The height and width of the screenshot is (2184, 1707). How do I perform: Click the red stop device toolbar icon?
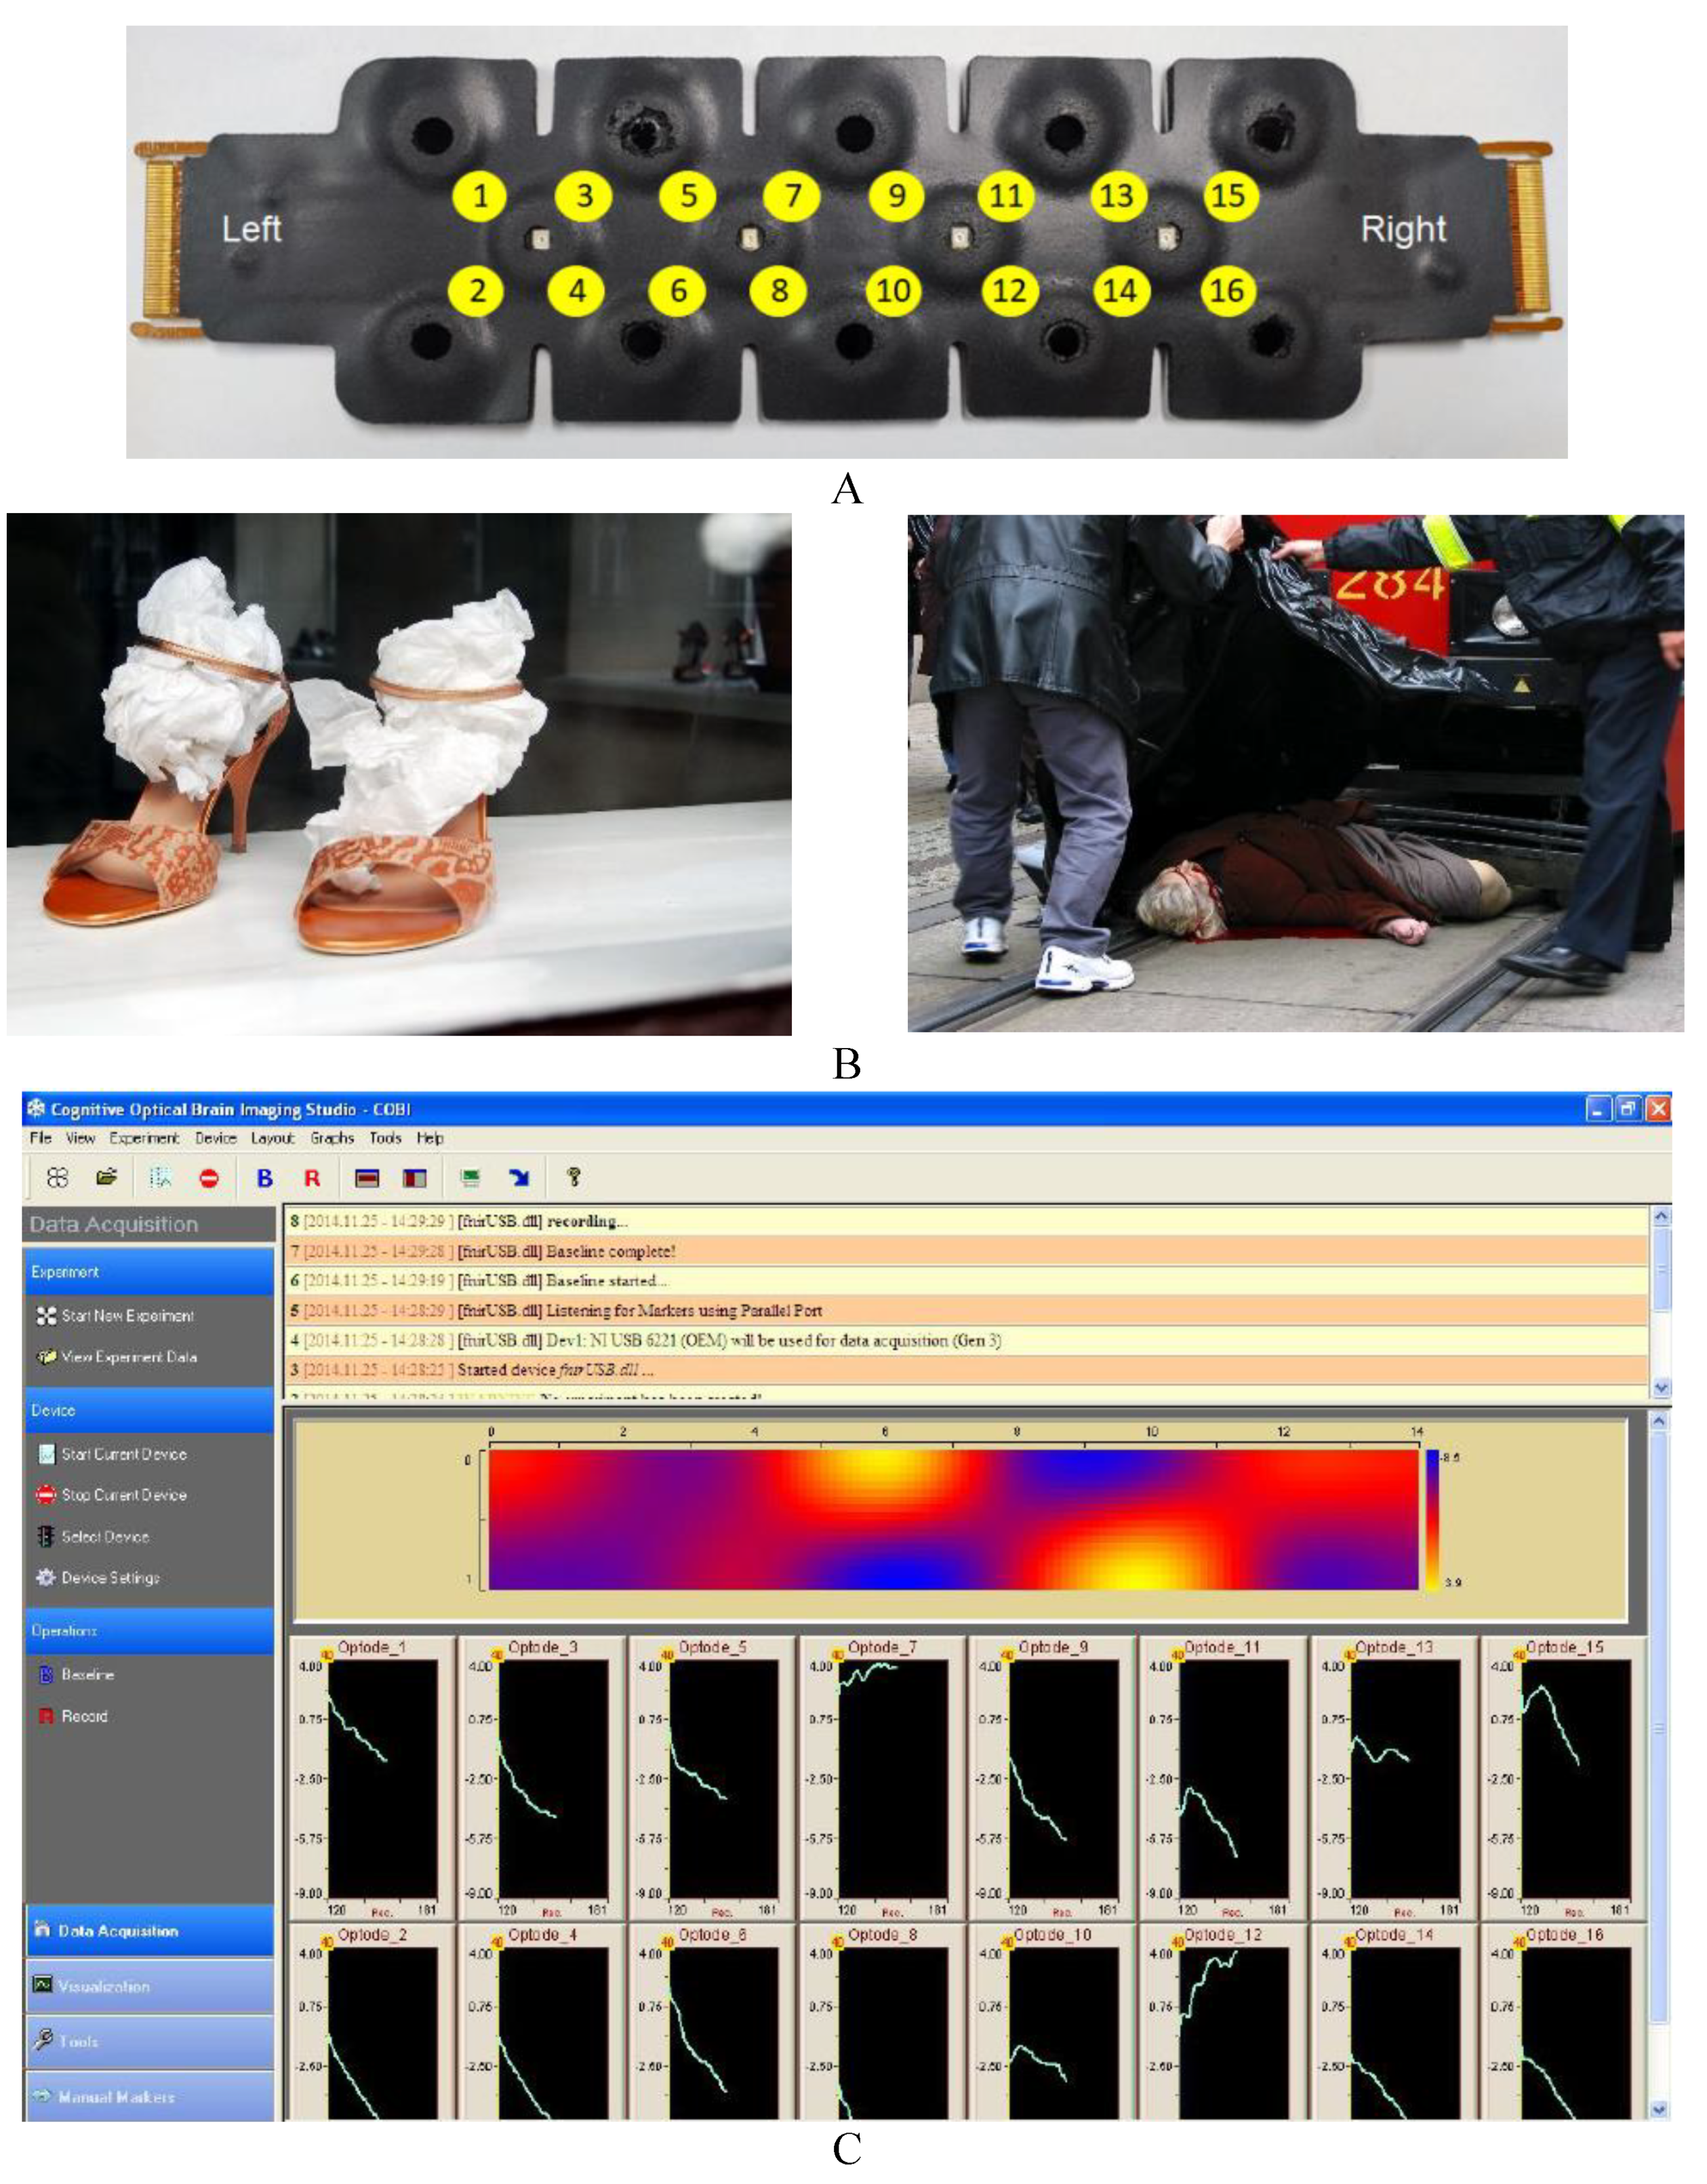(x=209, y=1178)
